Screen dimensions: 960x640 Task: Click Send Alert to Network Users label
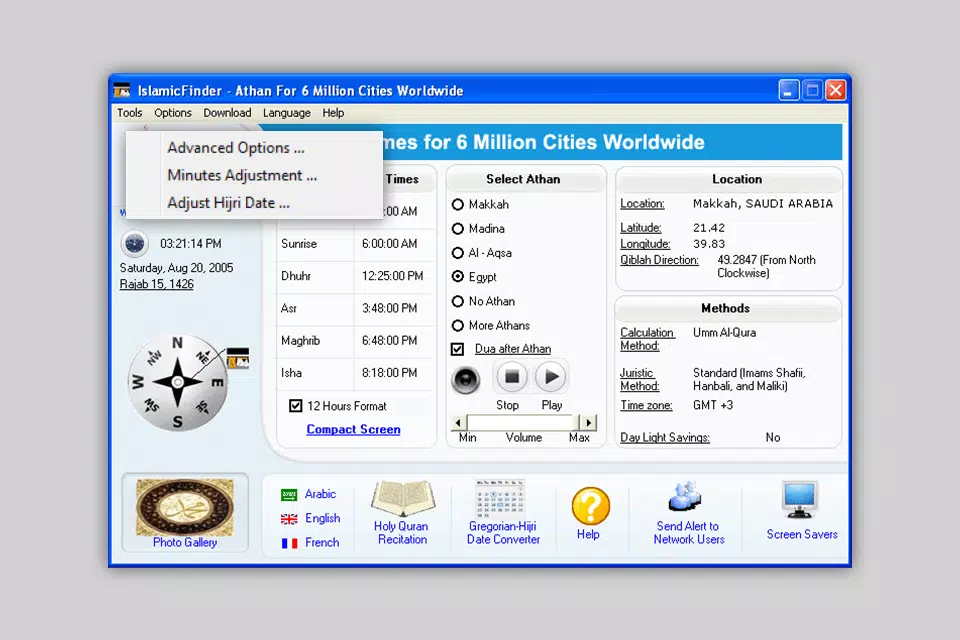tap(689, 533)
